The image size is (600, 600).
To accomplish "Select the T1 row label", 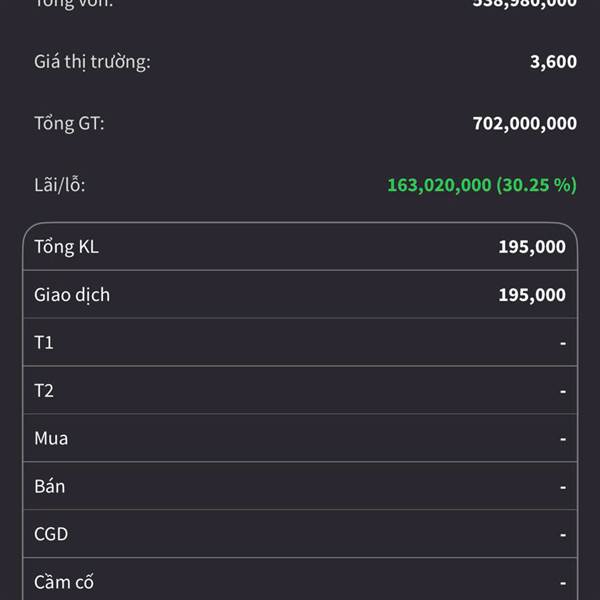I will (44, 343).
